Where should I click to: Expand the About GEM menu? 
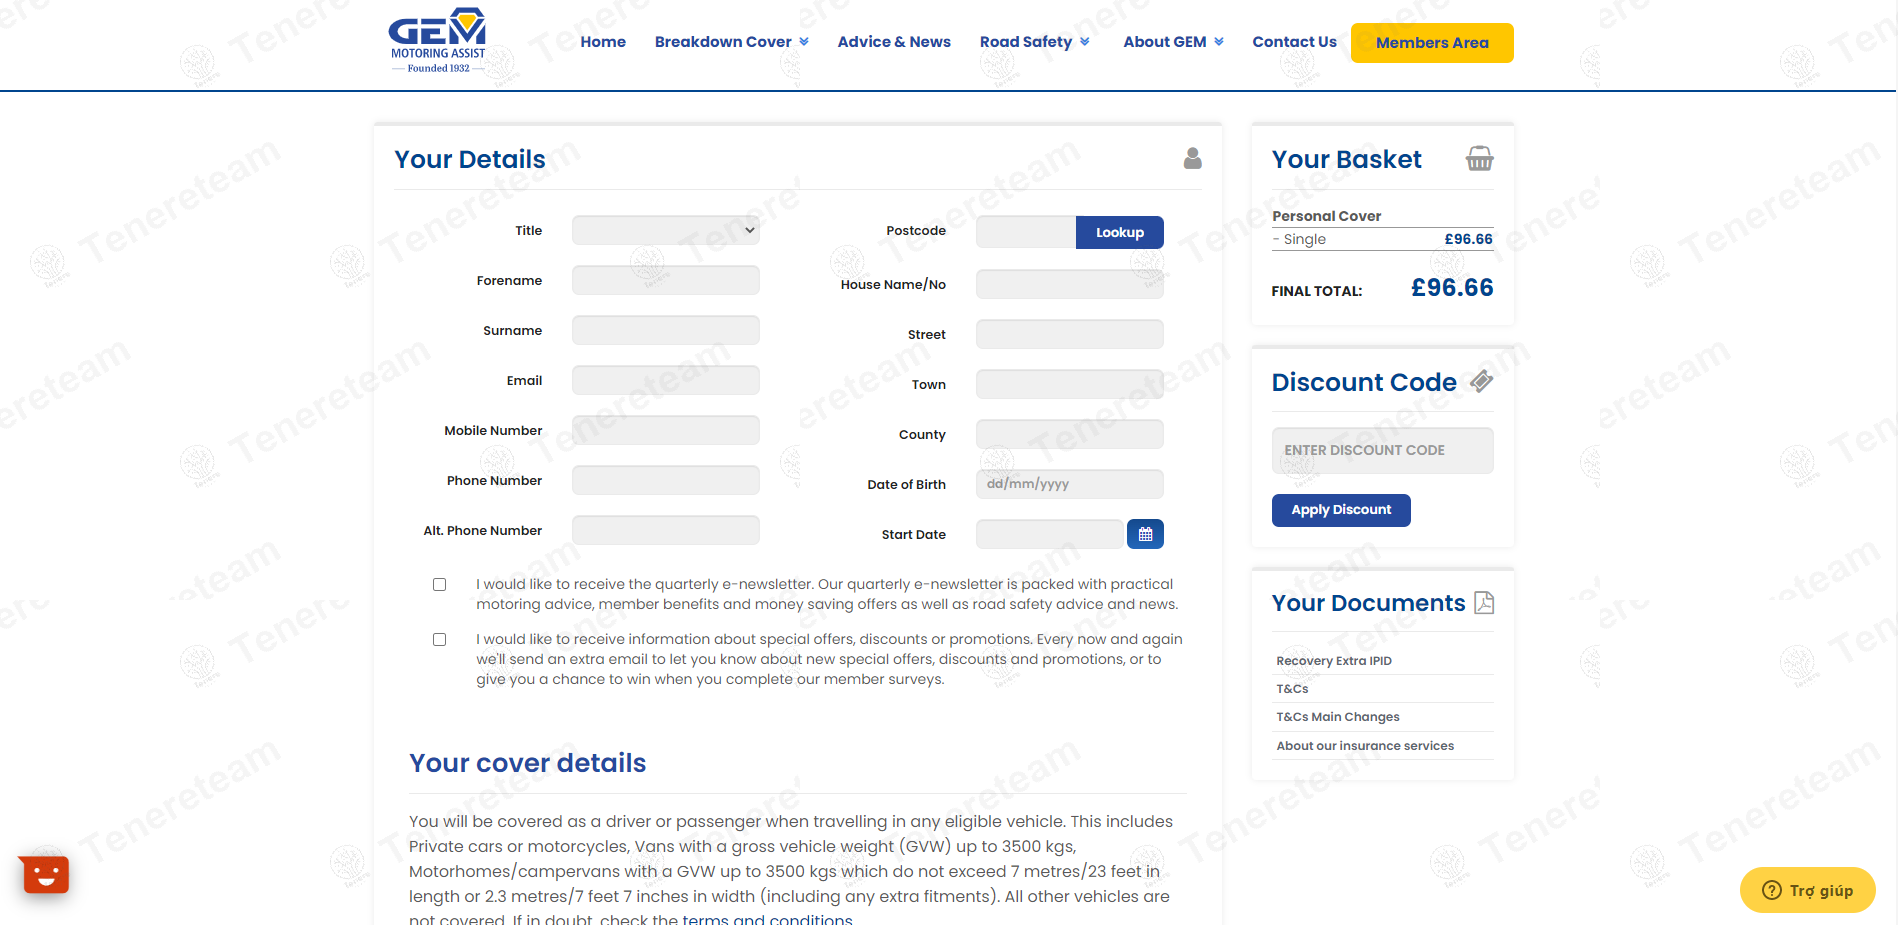pyautogui.click(x=1173, y=42)
